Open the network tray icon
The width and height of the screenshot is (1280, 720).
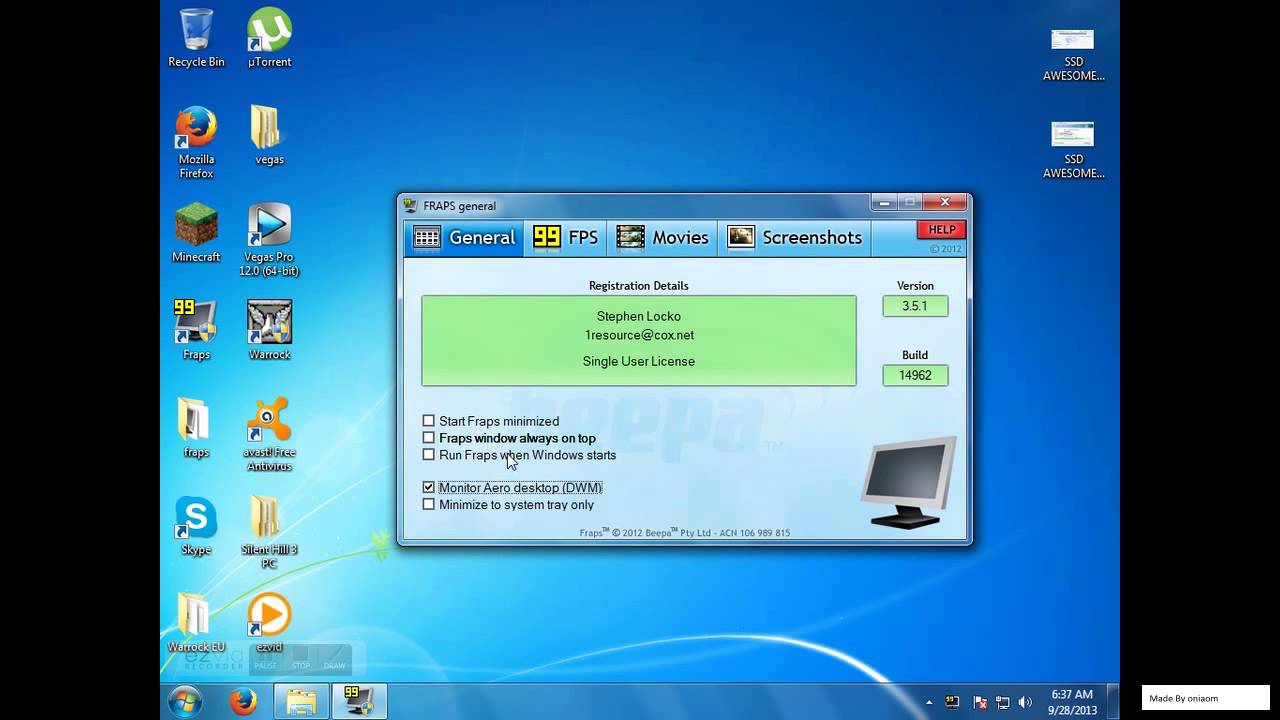click(x=1003, y=702)
